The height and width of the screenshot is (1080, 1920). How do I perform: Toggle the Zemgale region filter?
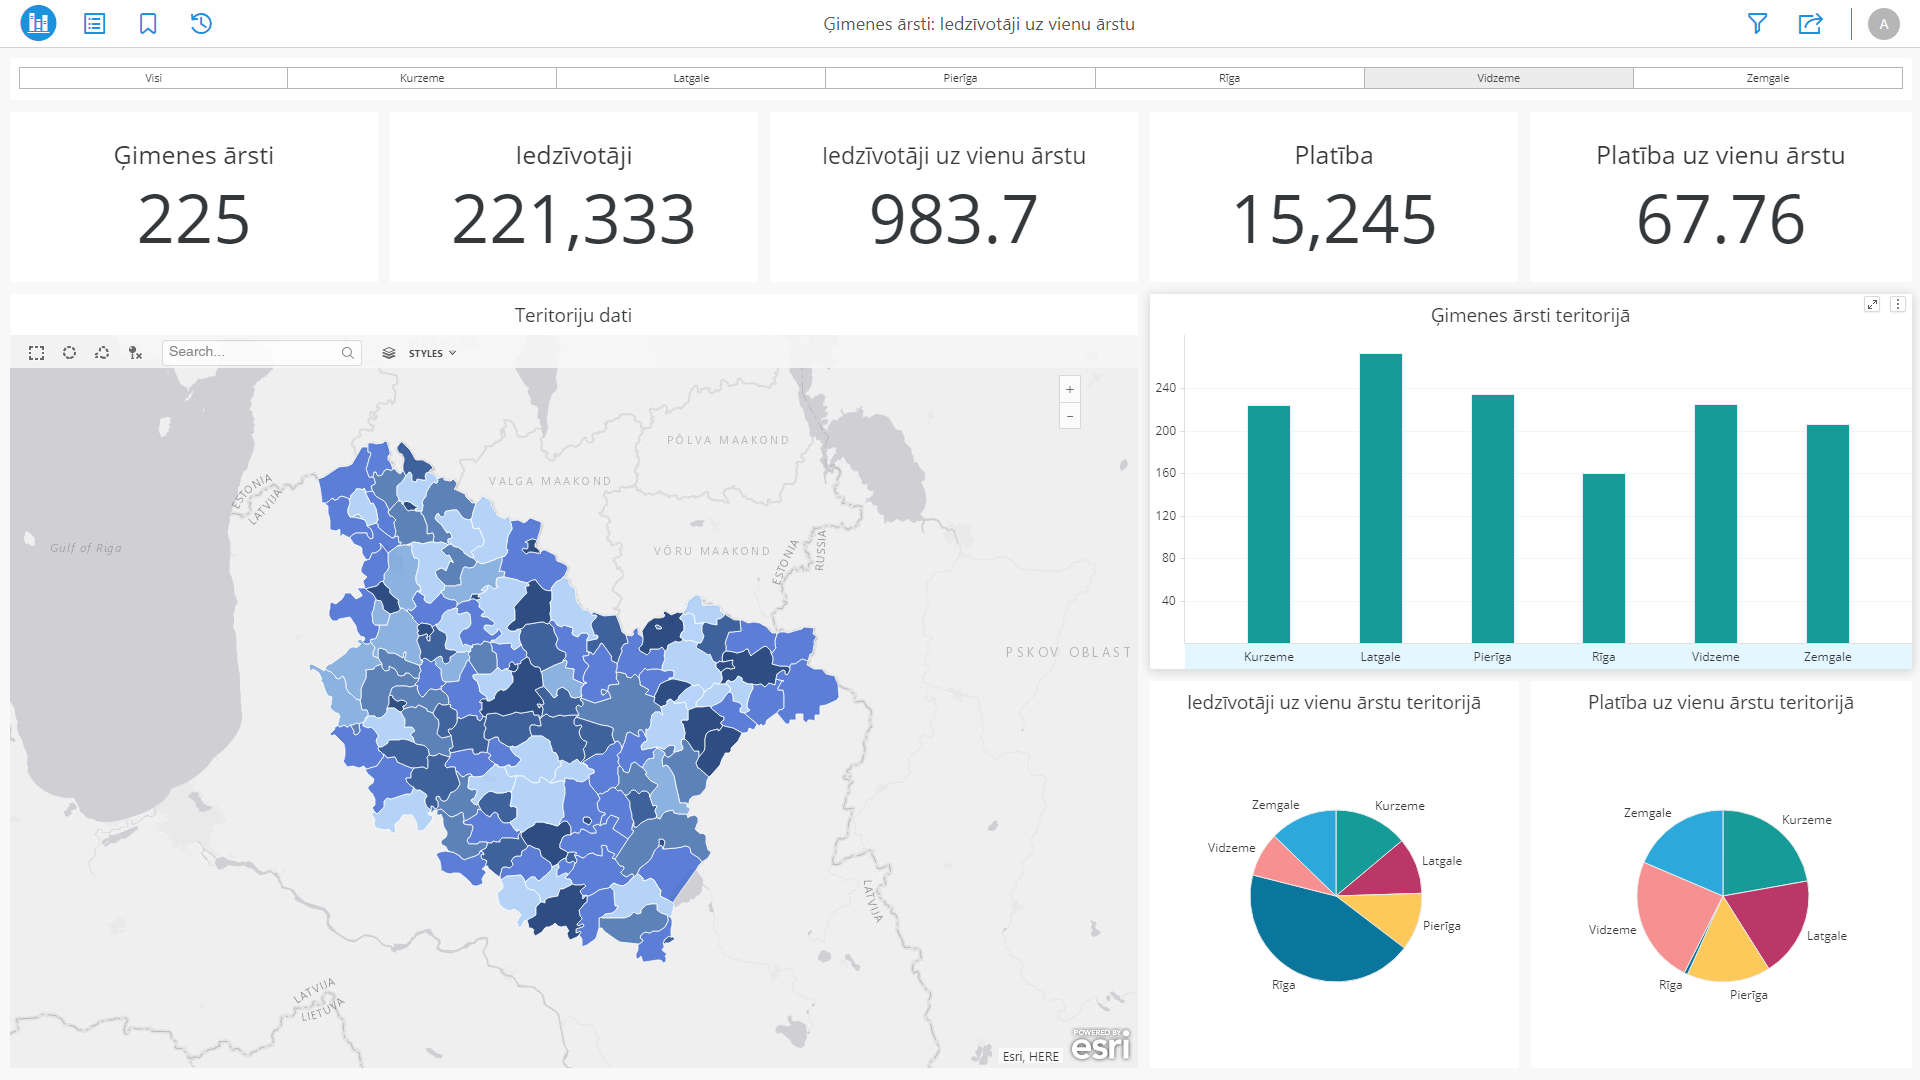tap(1767, 78)
